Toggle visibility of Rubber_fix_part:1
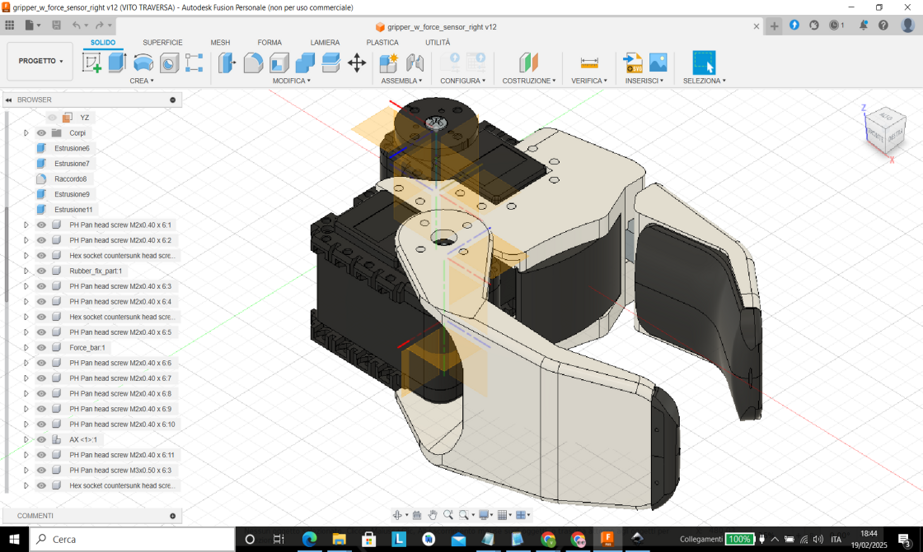923x552 pixels. tap(41, 271)
